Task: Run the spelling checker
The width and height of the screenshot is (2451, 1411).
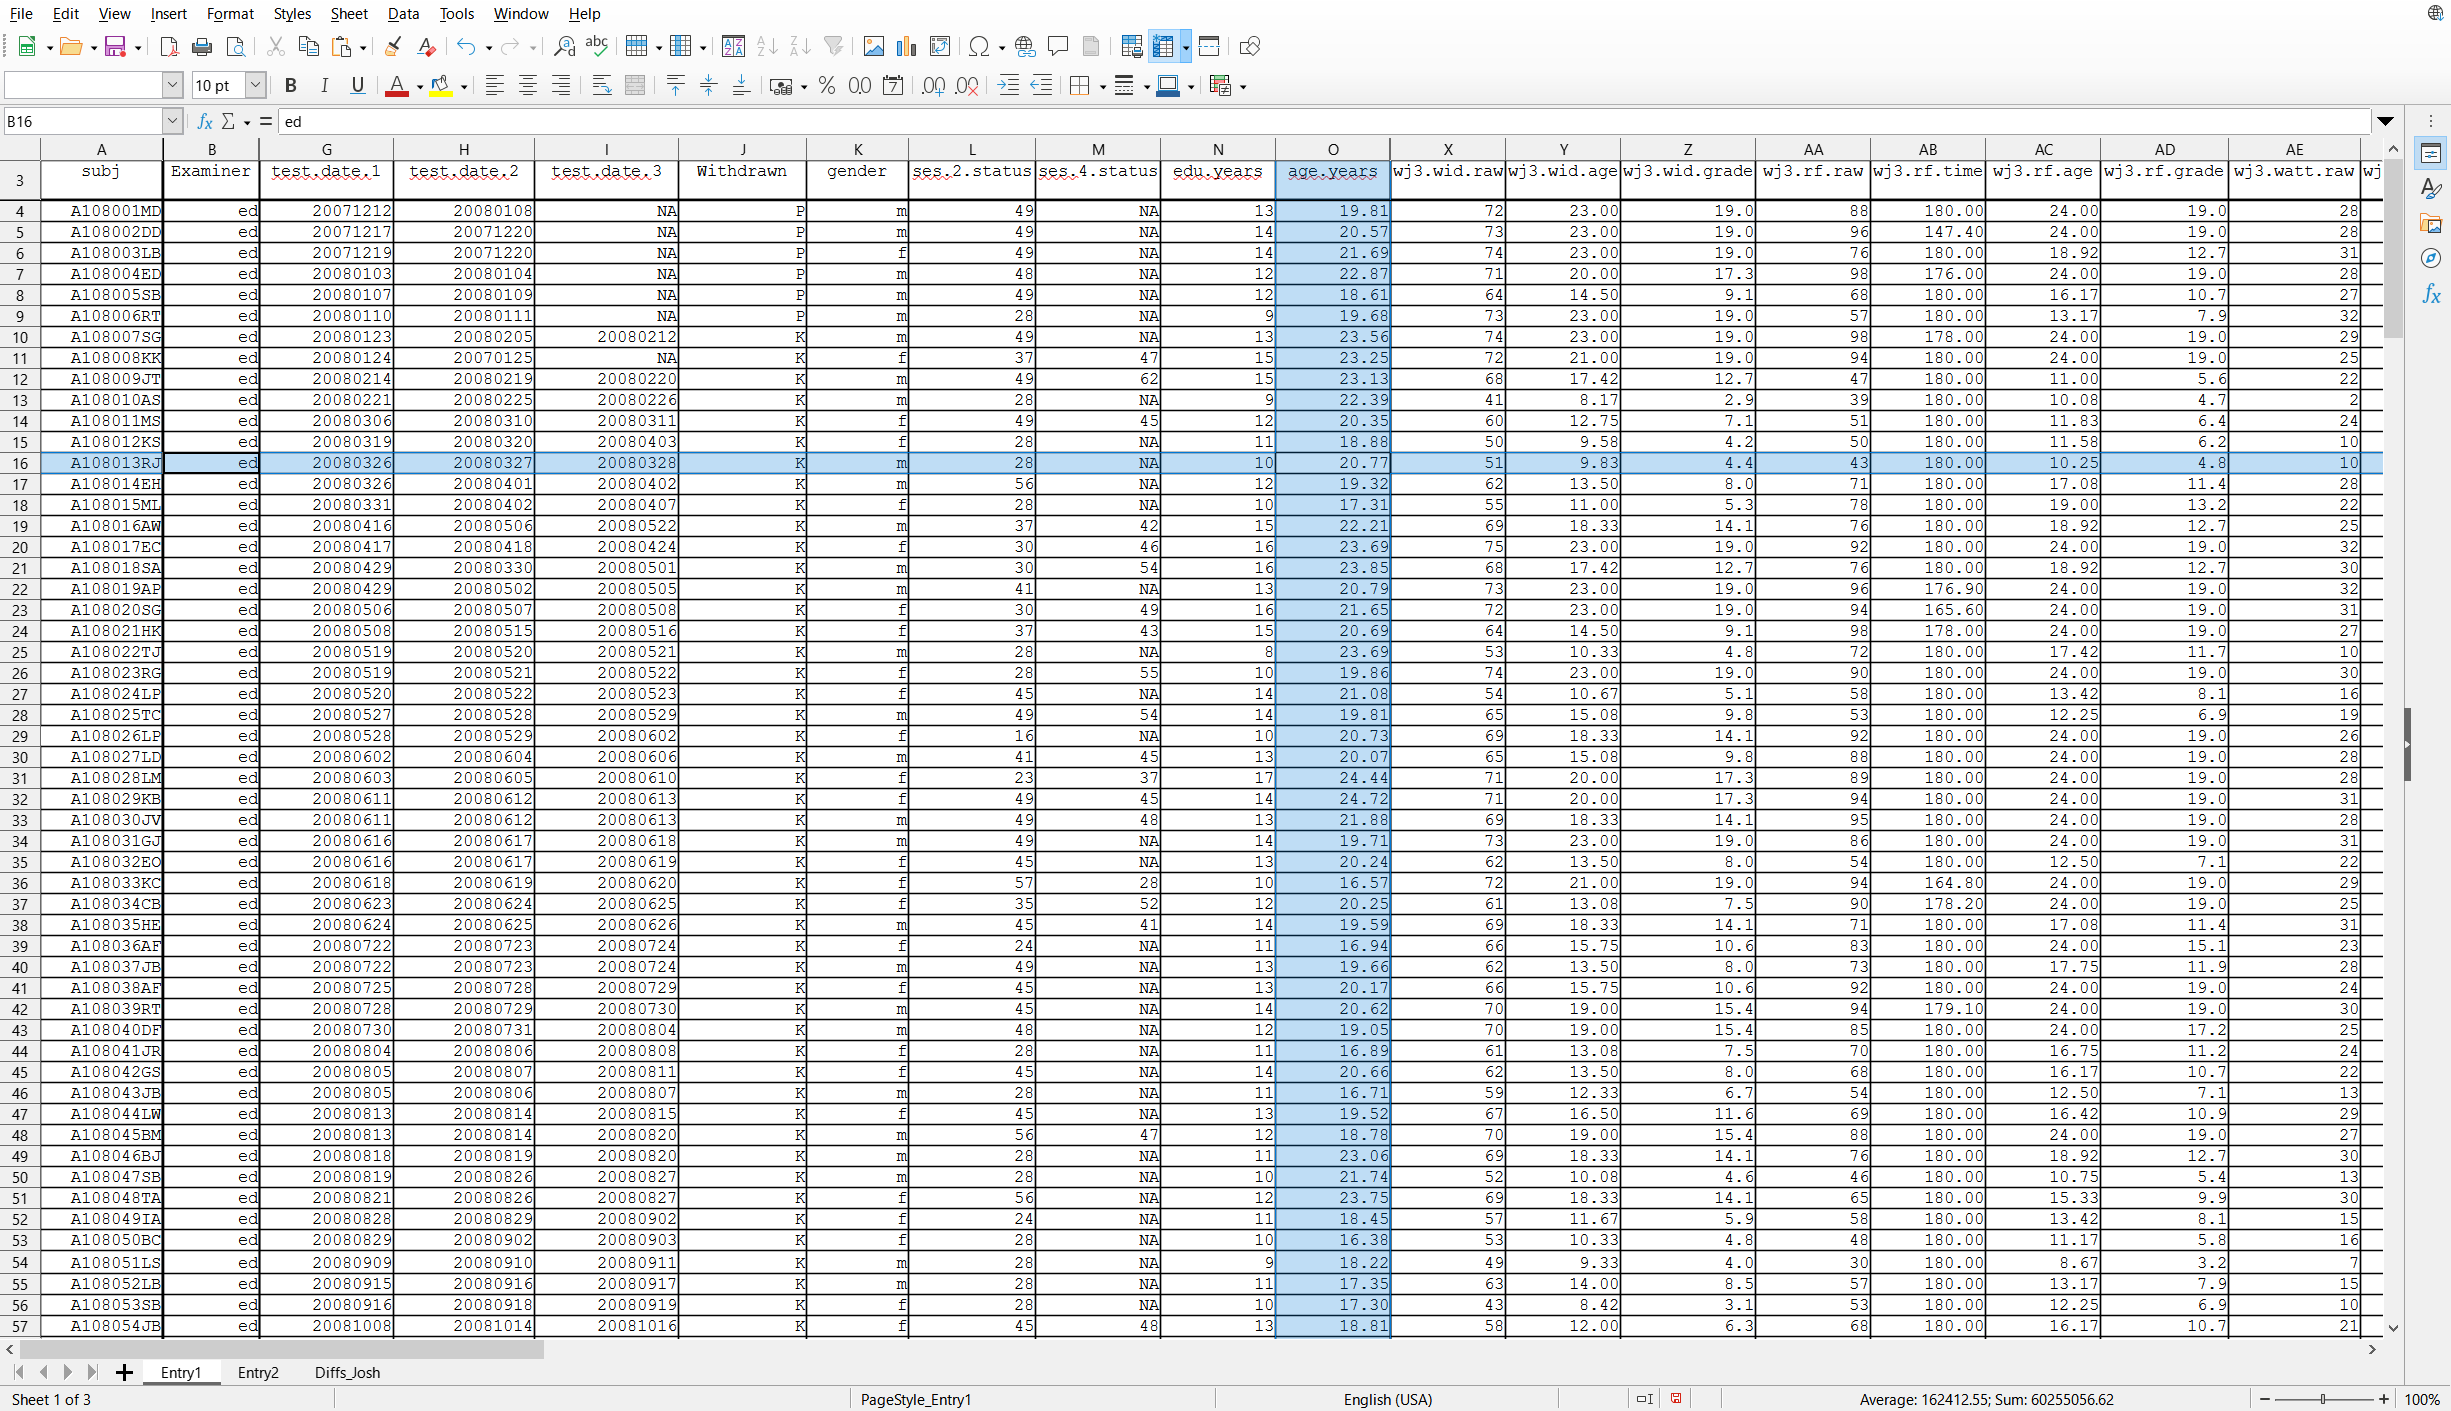Action: pyautogui.click(x=597, y=46)
